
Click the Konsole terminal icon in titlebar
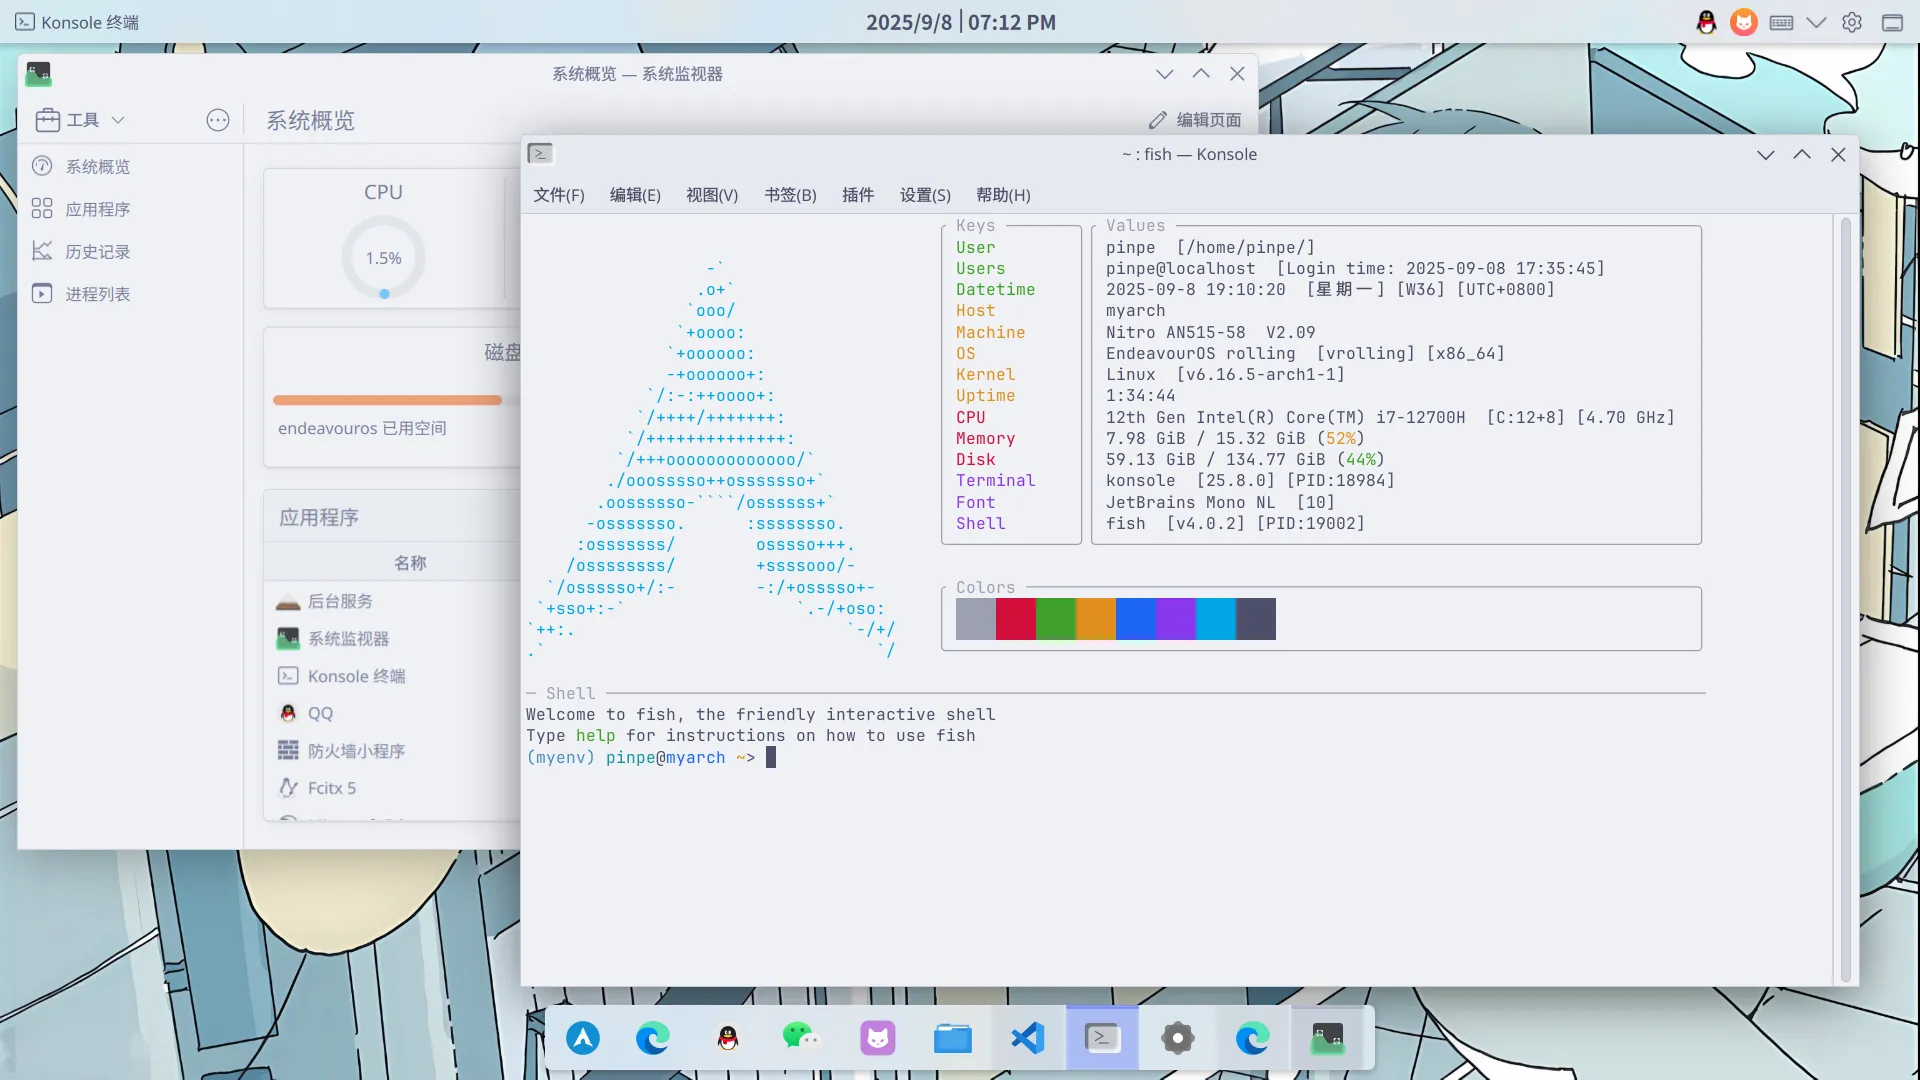point(540,154)
